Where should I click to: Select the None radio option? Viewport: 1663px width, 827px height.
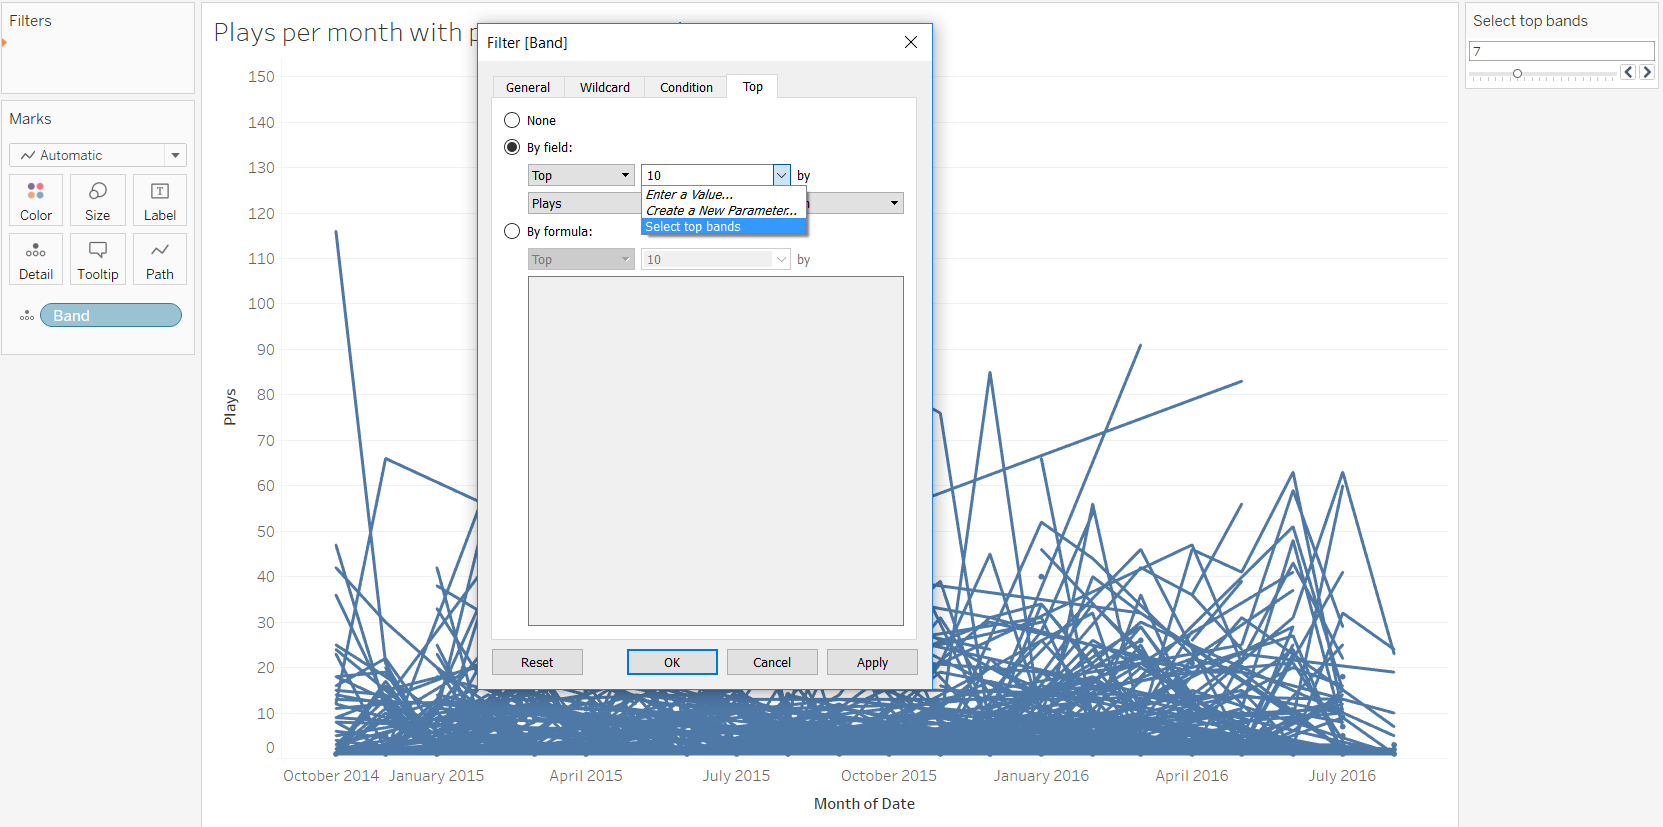(512, 120)
